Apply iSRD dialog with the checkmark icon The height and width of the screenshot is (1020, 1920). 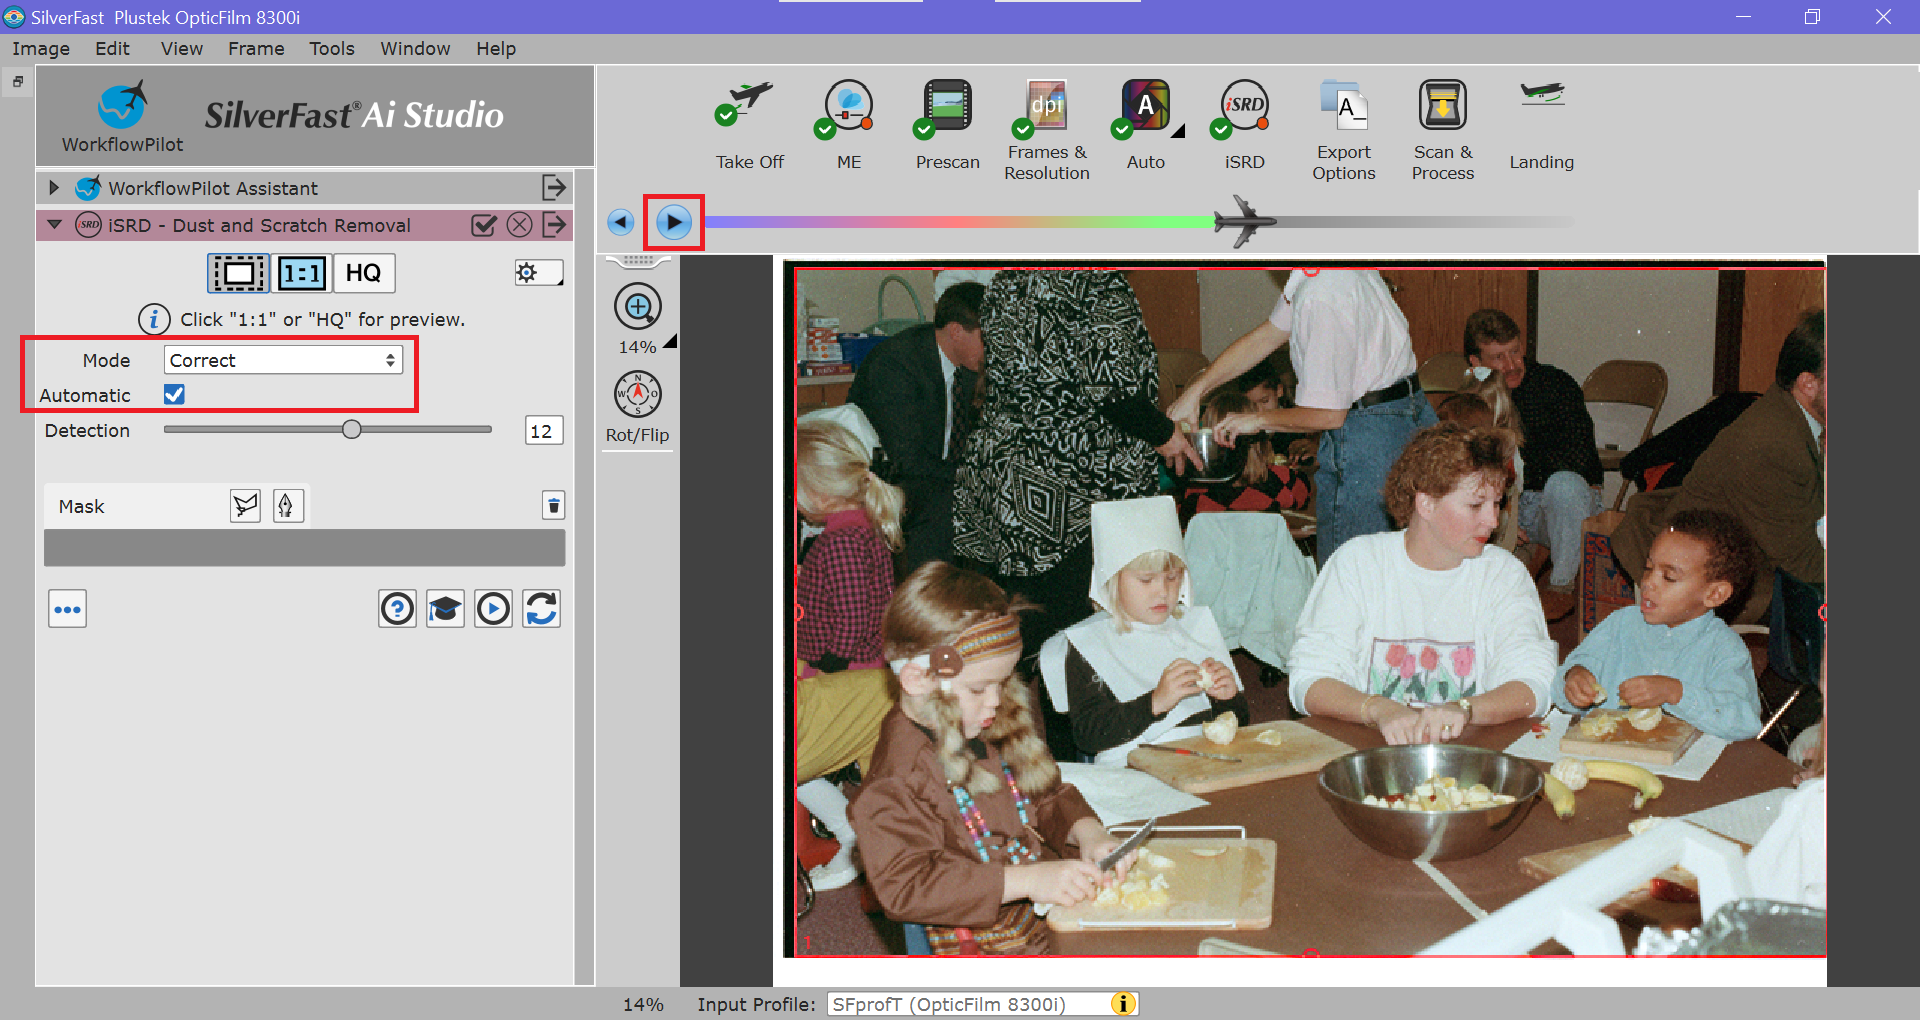(484, 225)
